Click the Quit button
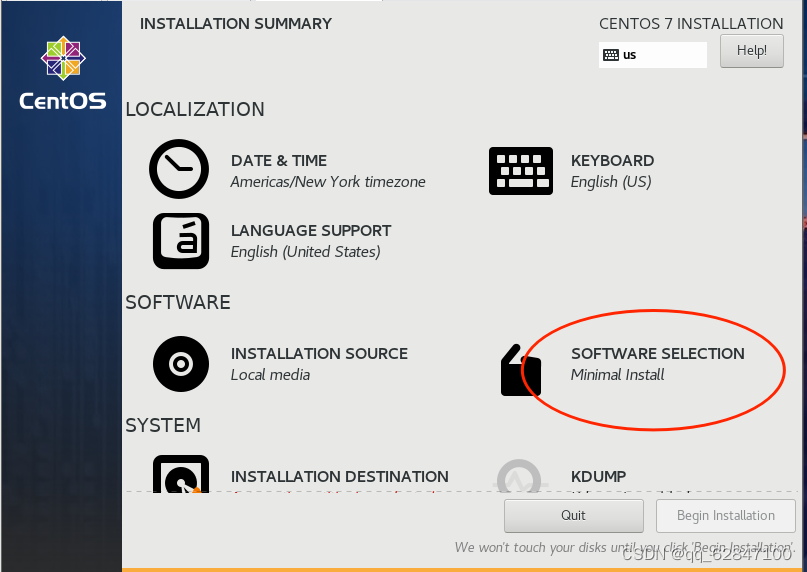Screen dimensions: 807x572 click(x=573, y=515)
